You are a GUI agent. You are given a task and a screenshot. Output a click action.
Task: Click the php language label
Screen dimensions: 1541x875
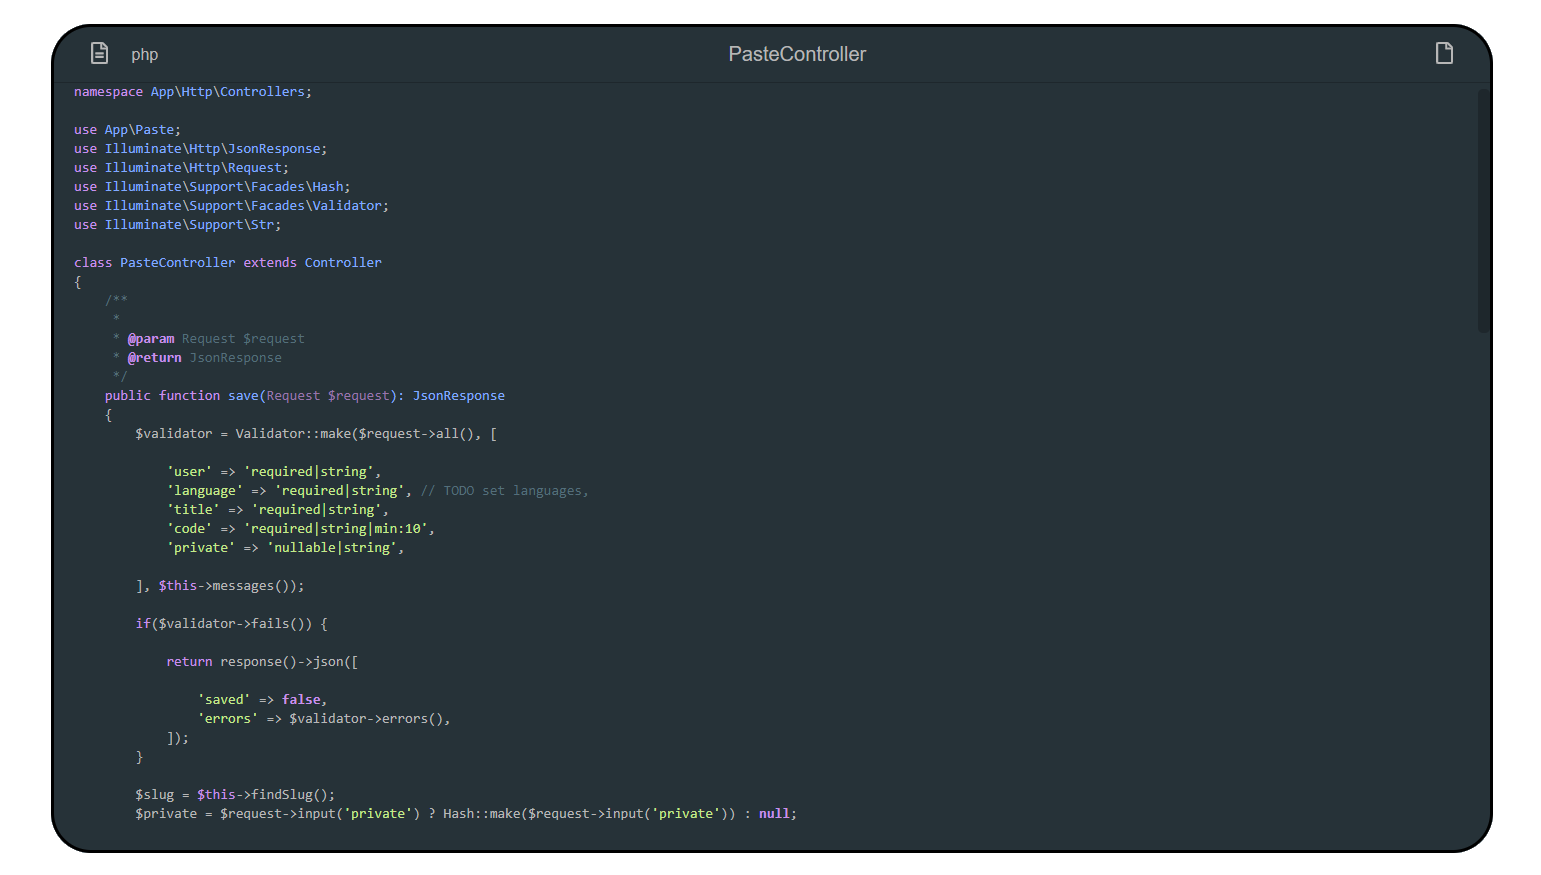point(144,55)
